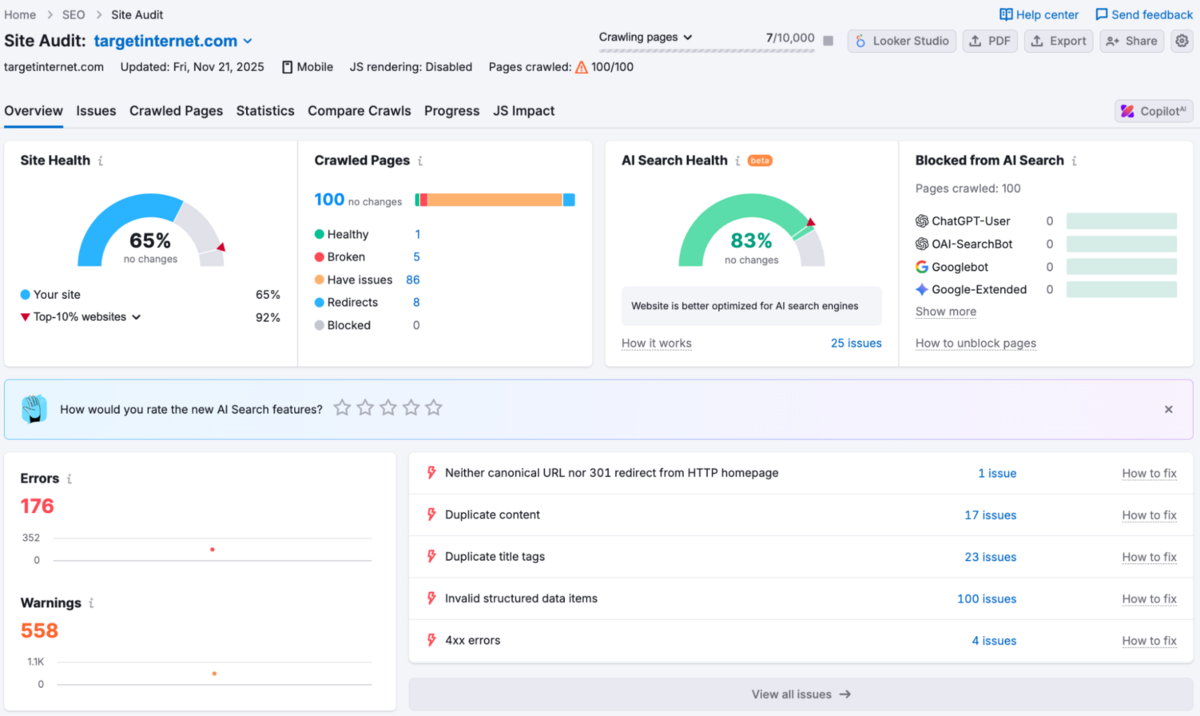Click View all issues button
This screenshot has height=716, width=1200.
[801, 694]
